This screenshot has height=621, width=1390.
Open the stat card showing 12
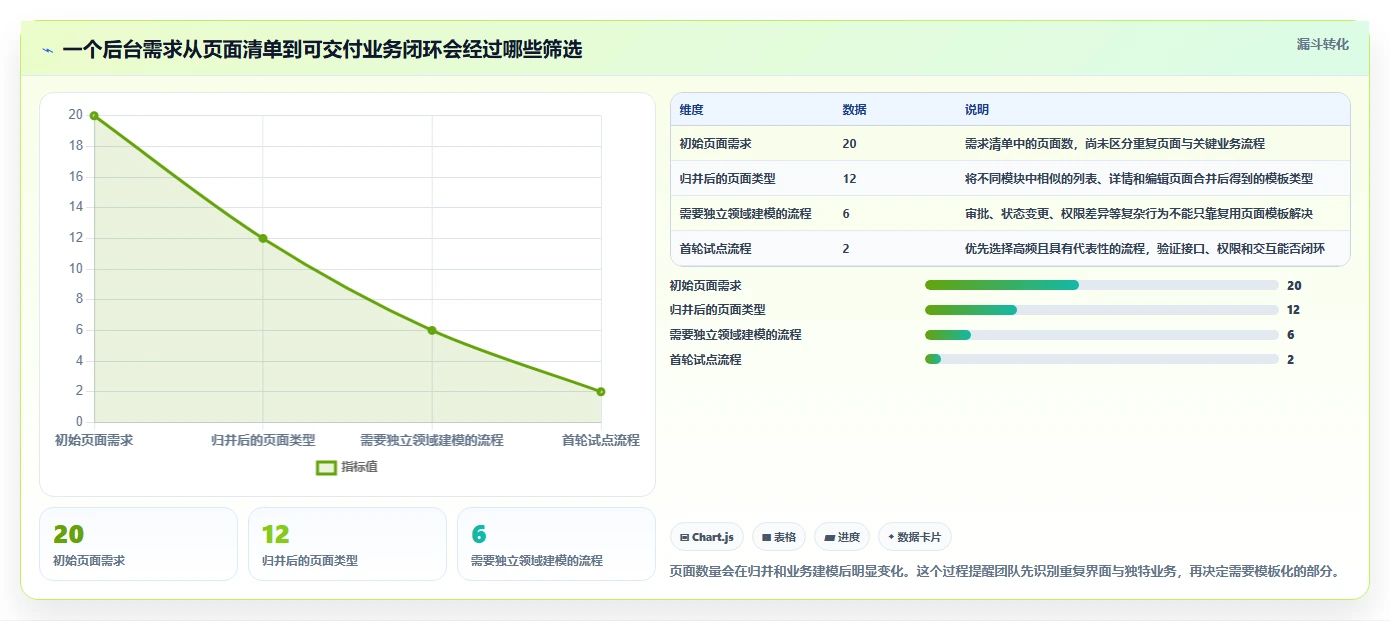click(x=347, y=544)
